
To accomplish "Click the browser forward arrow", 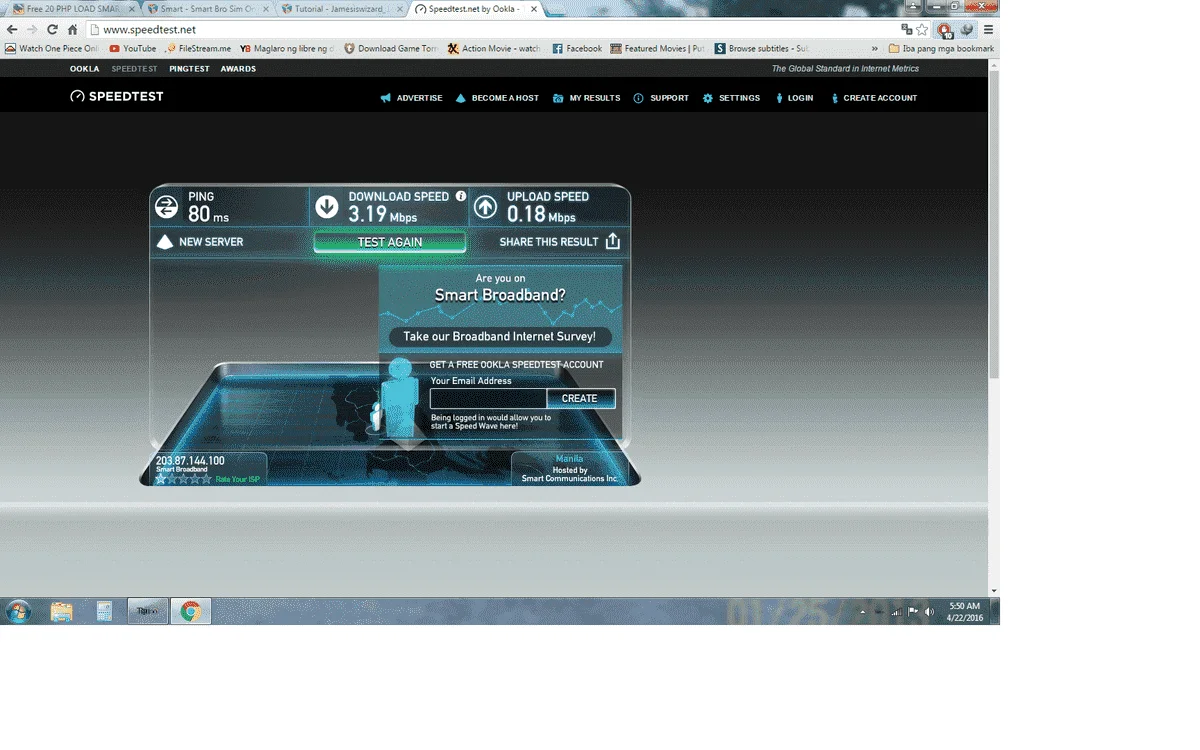I will click(x=32, y=30).
